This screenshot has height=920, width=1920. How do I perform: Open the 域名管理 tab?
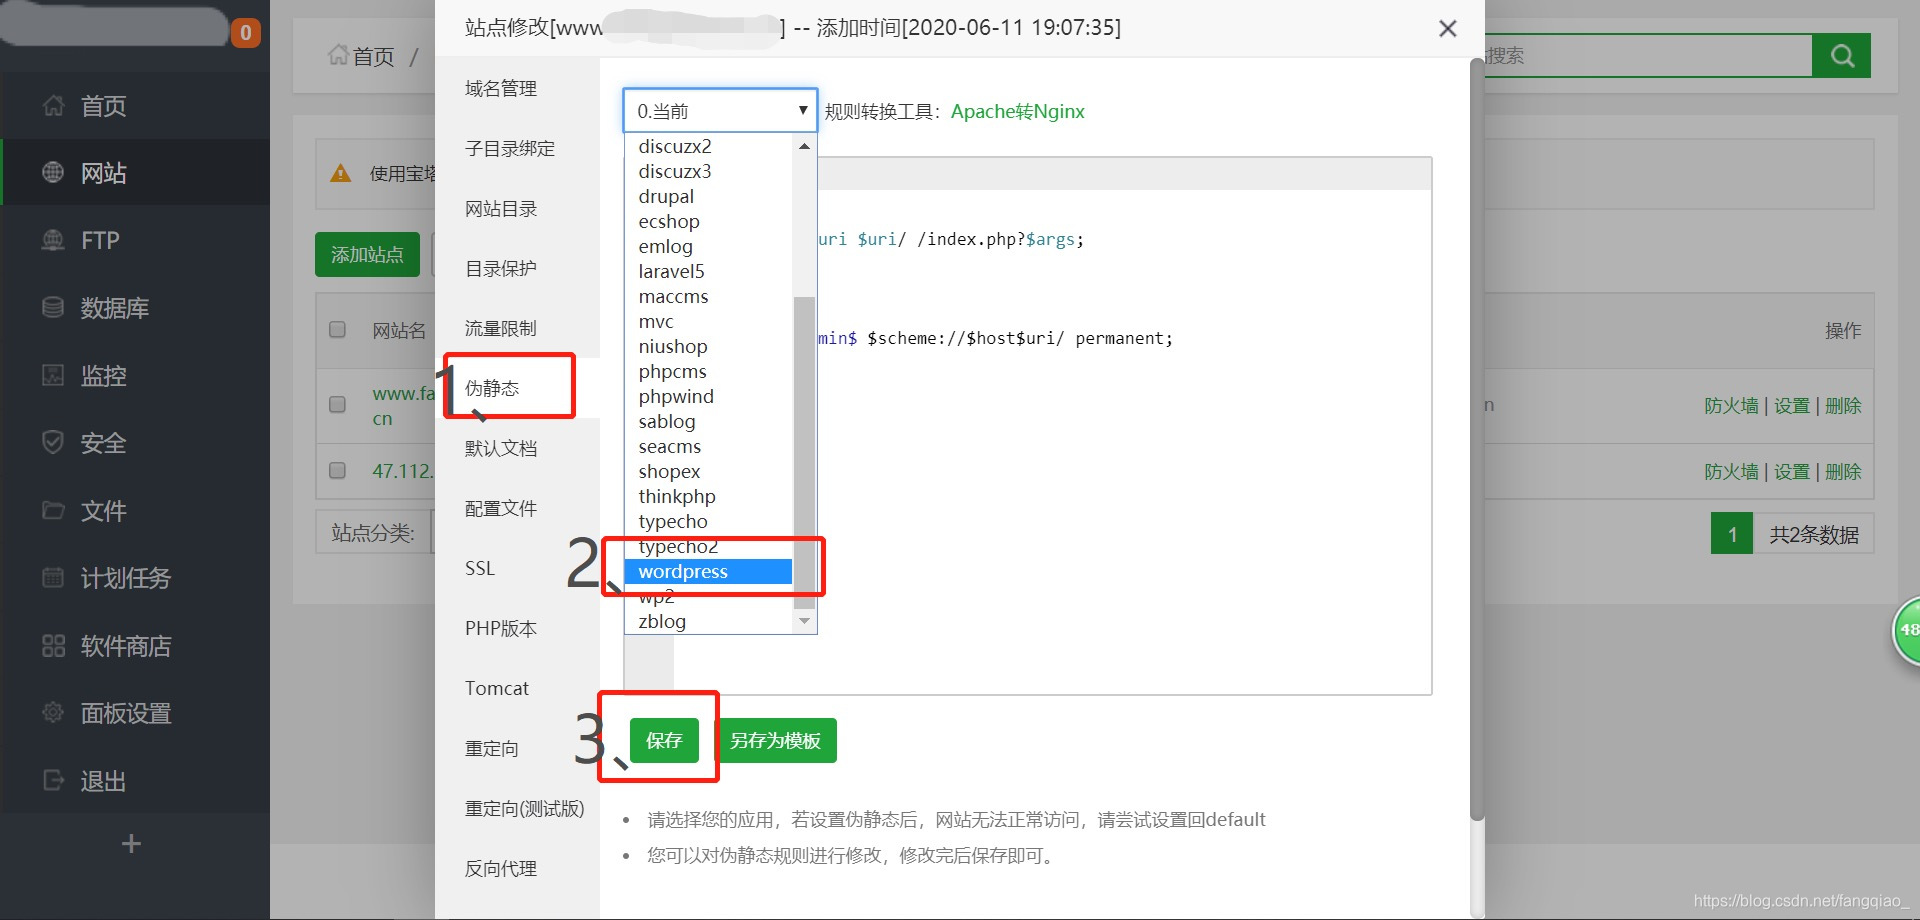pos(501,89)
